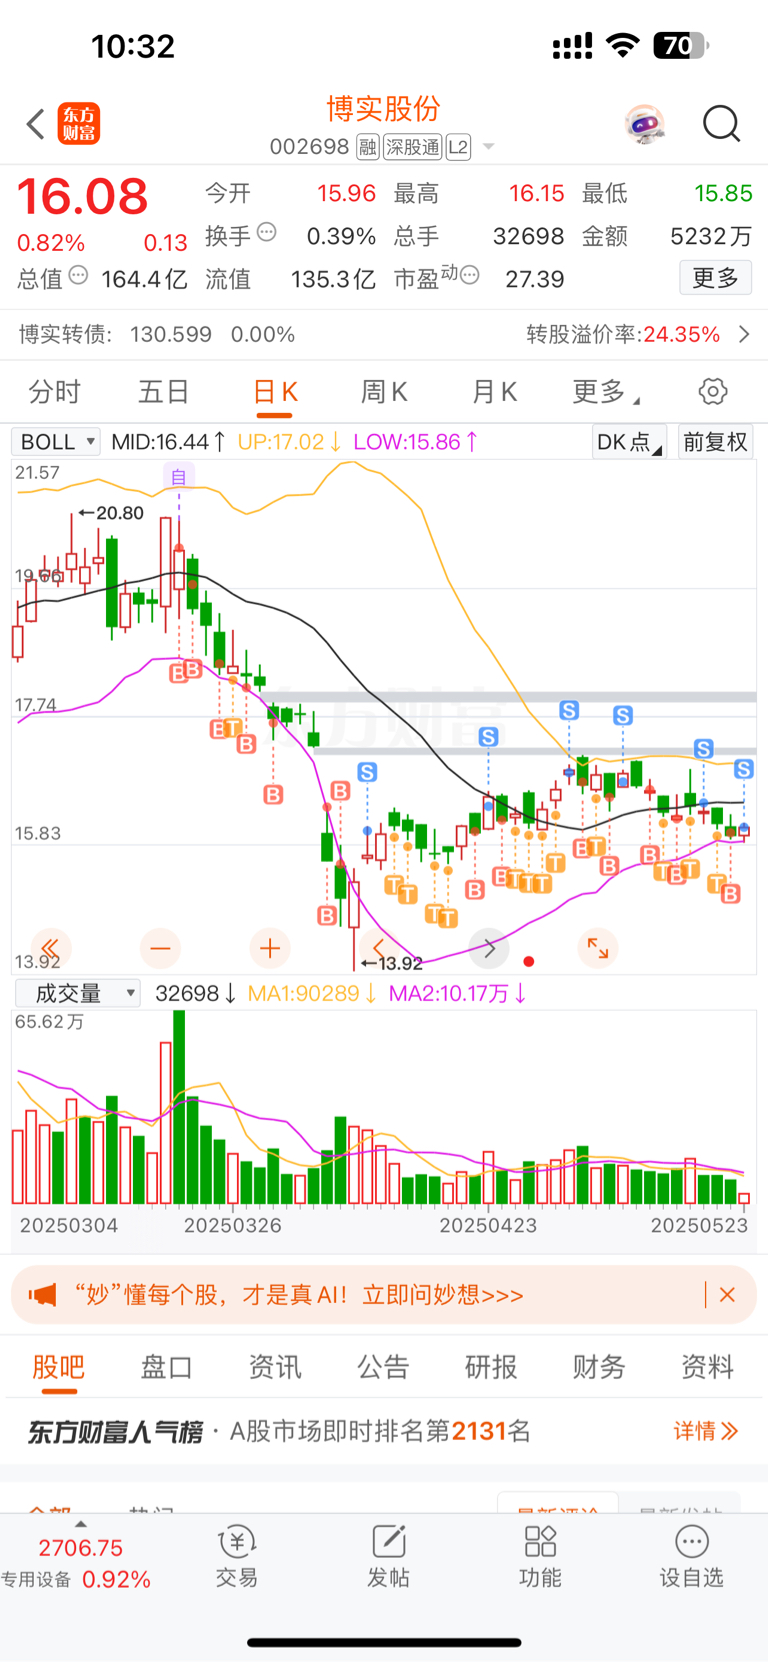The width and height of the screenshot is (768, 1662).
Task: Move chart right with grey arrow
Action: 488,948
